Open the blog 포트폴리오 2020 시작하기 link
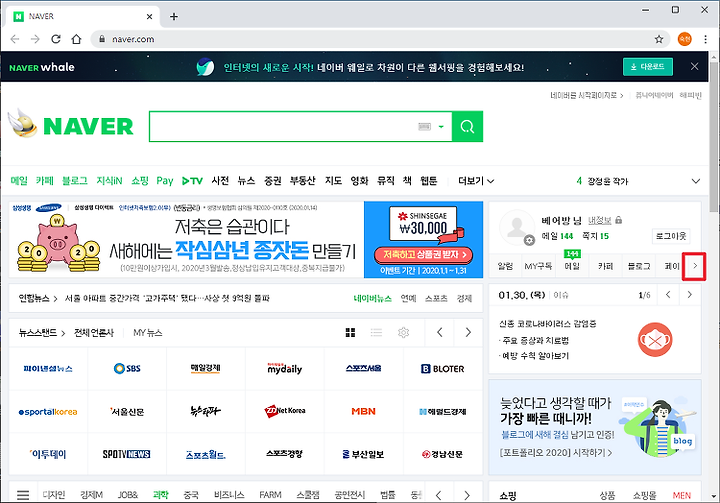720x503 pixels. click(556, 452)
